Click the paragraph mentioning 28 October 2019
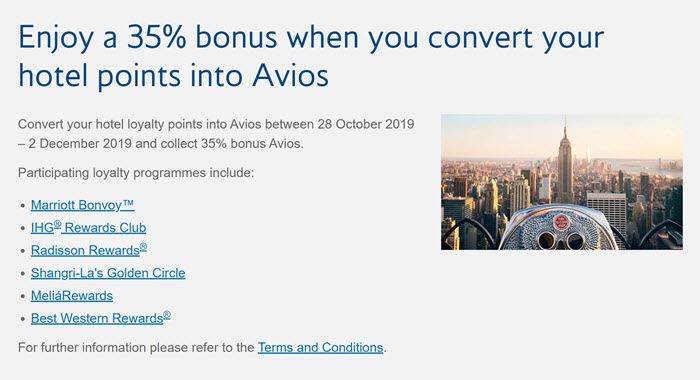Image resolution: width=700 pixels, height=380 pixels. [x=216, y=134]
